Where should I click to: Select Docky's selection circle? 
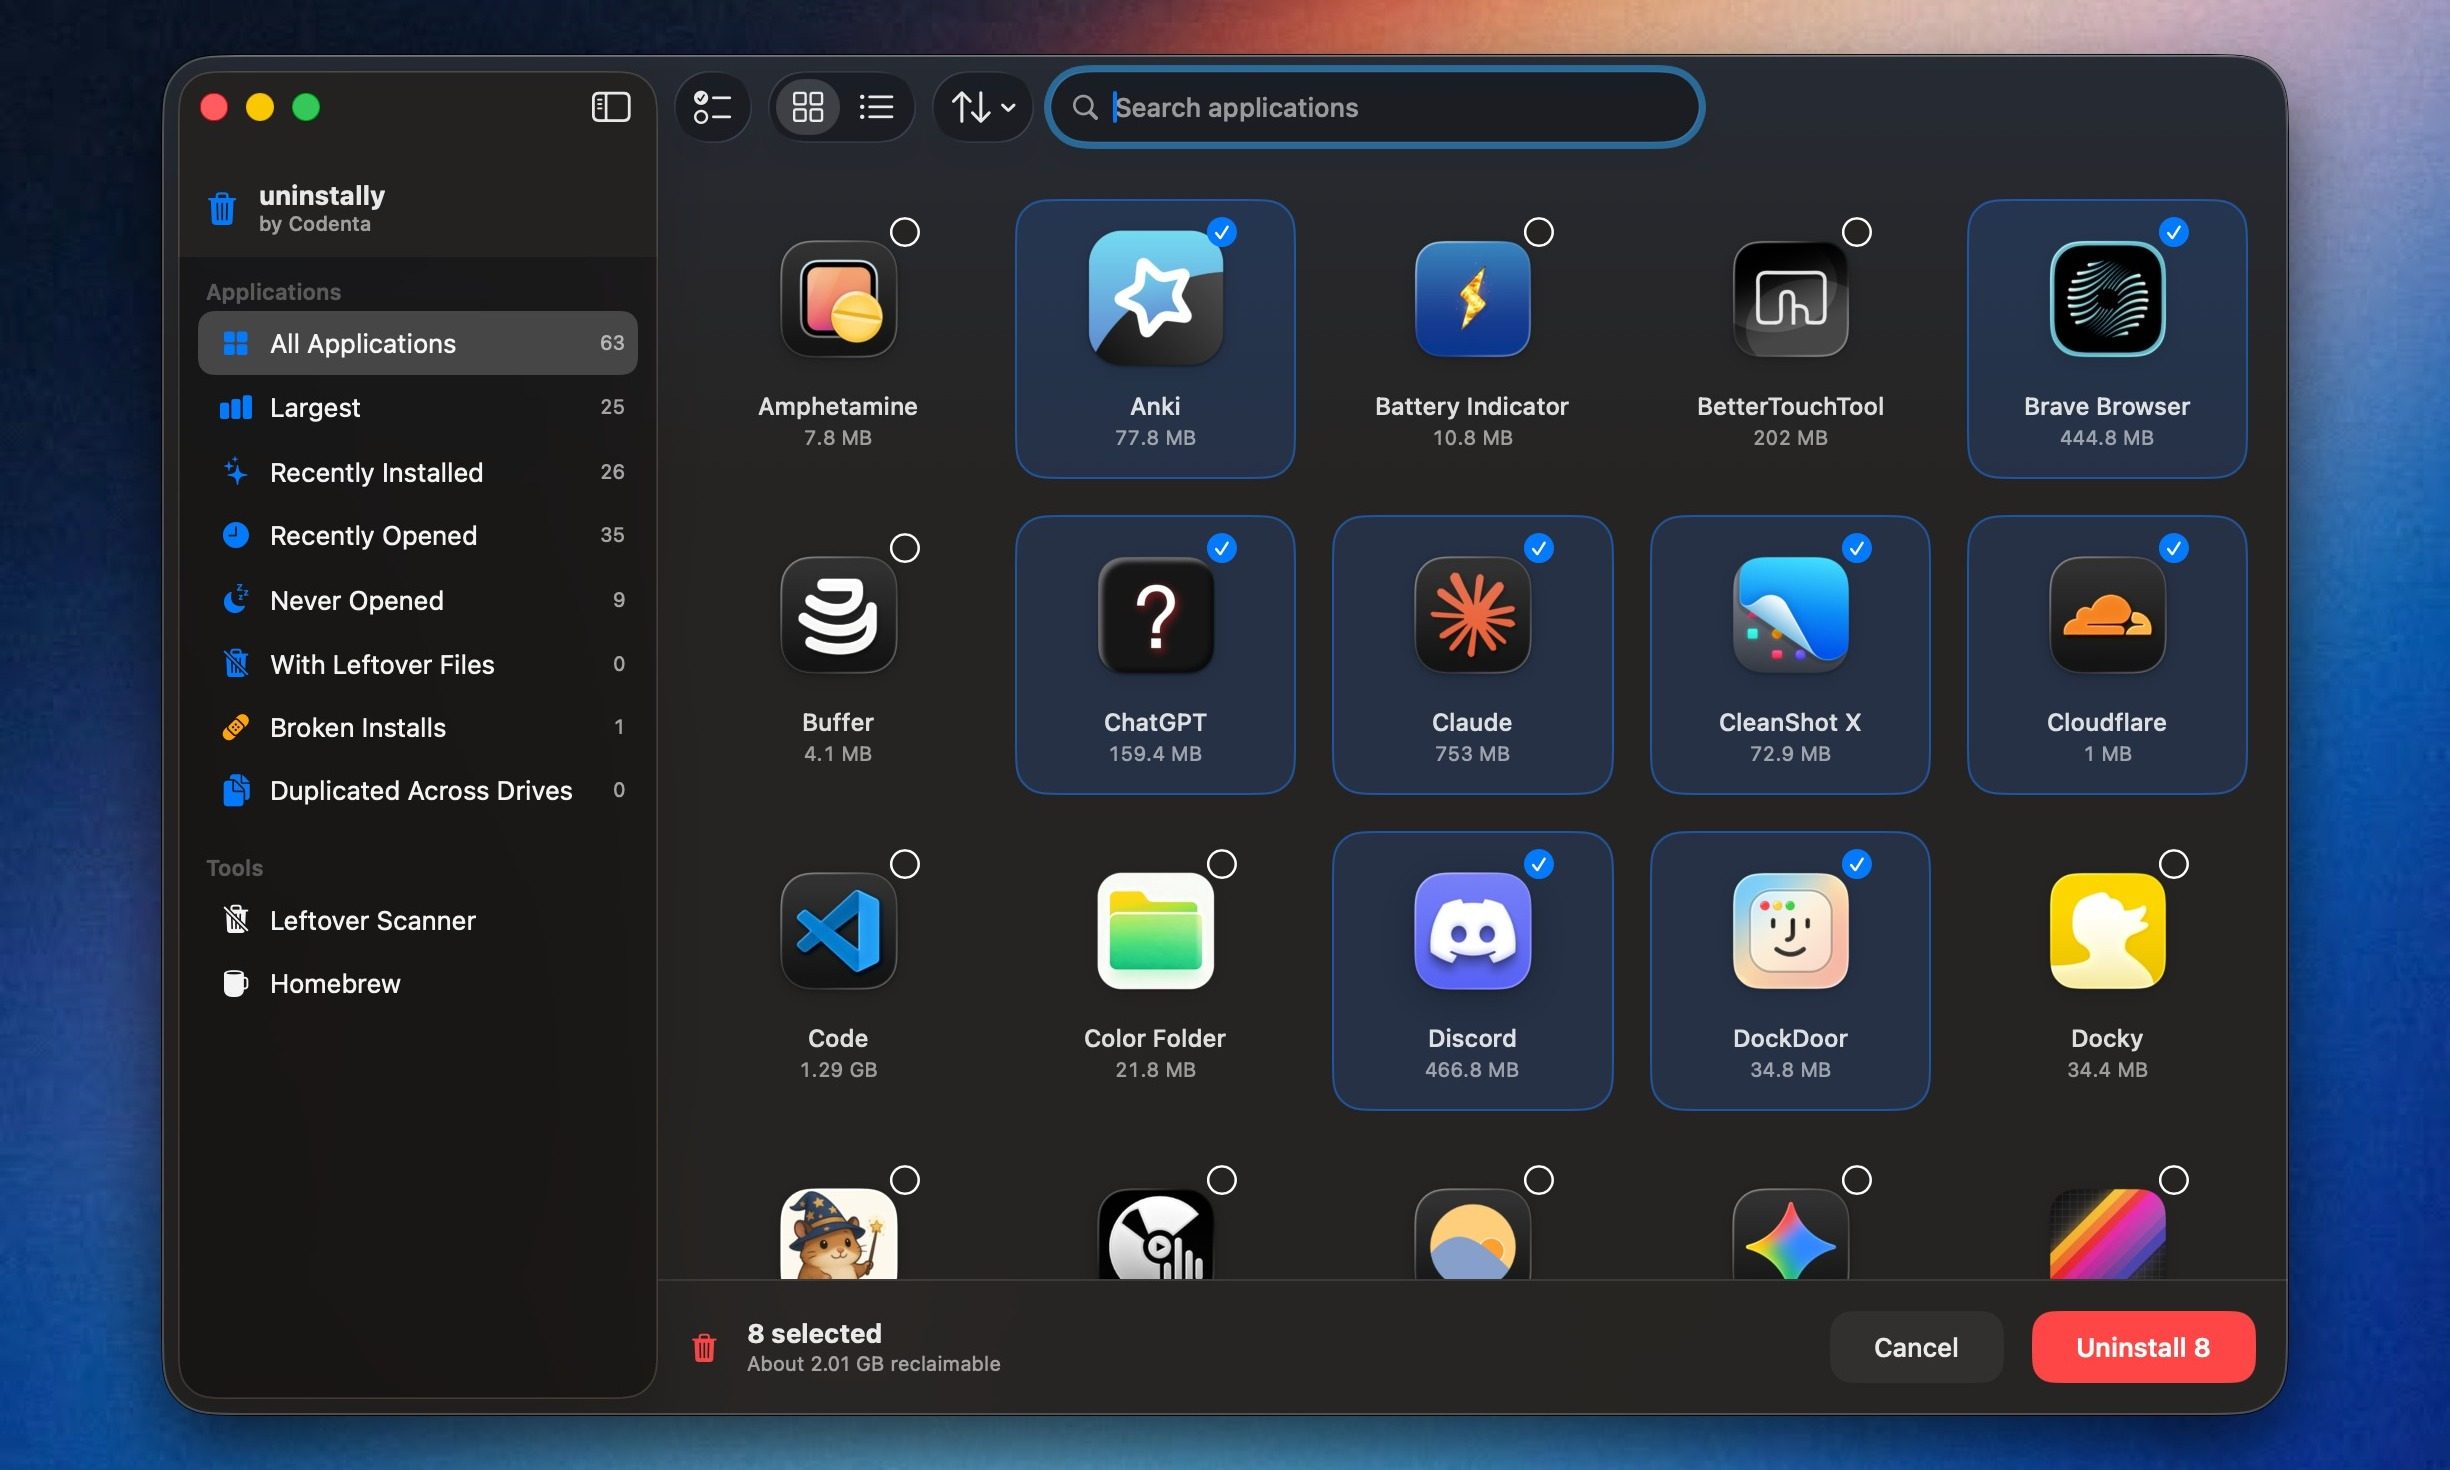pos(2174,864)
